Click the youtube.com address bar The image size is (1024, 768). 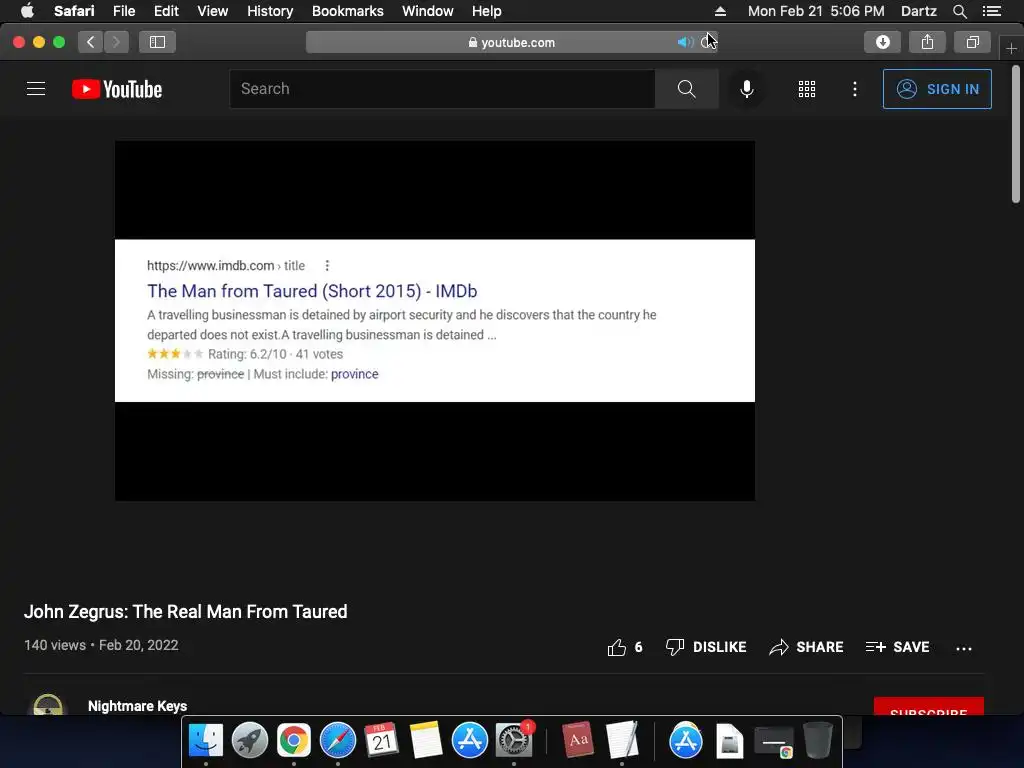click(x=511, y=42)
